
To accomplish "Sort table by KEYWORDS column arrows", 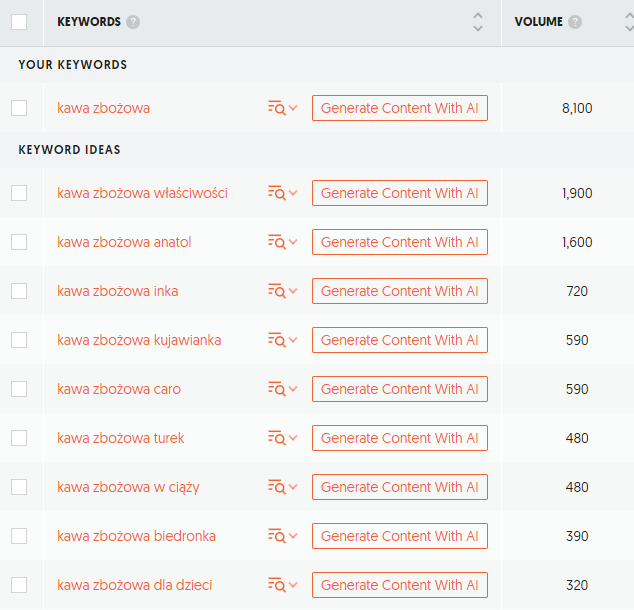I will click(x=478, y=22).
